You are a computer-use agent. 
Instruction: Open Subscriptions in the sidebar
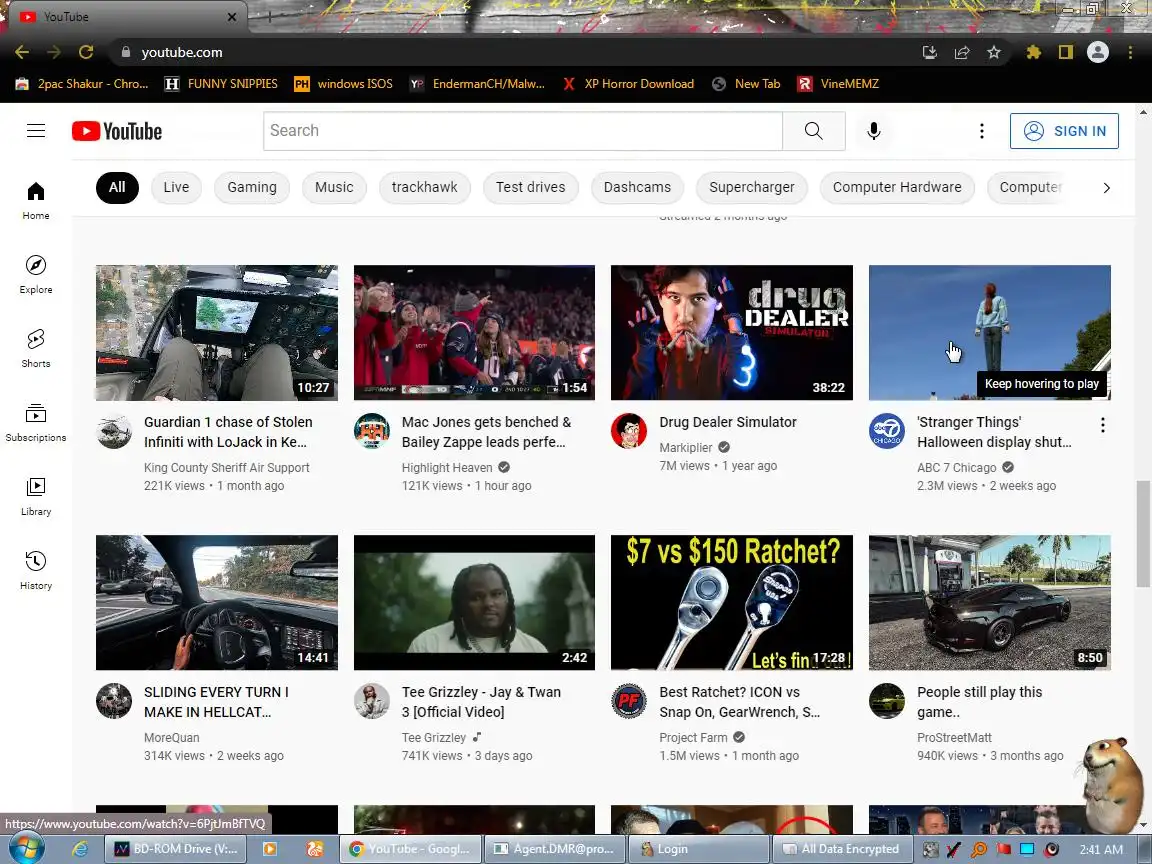(36, 423)
